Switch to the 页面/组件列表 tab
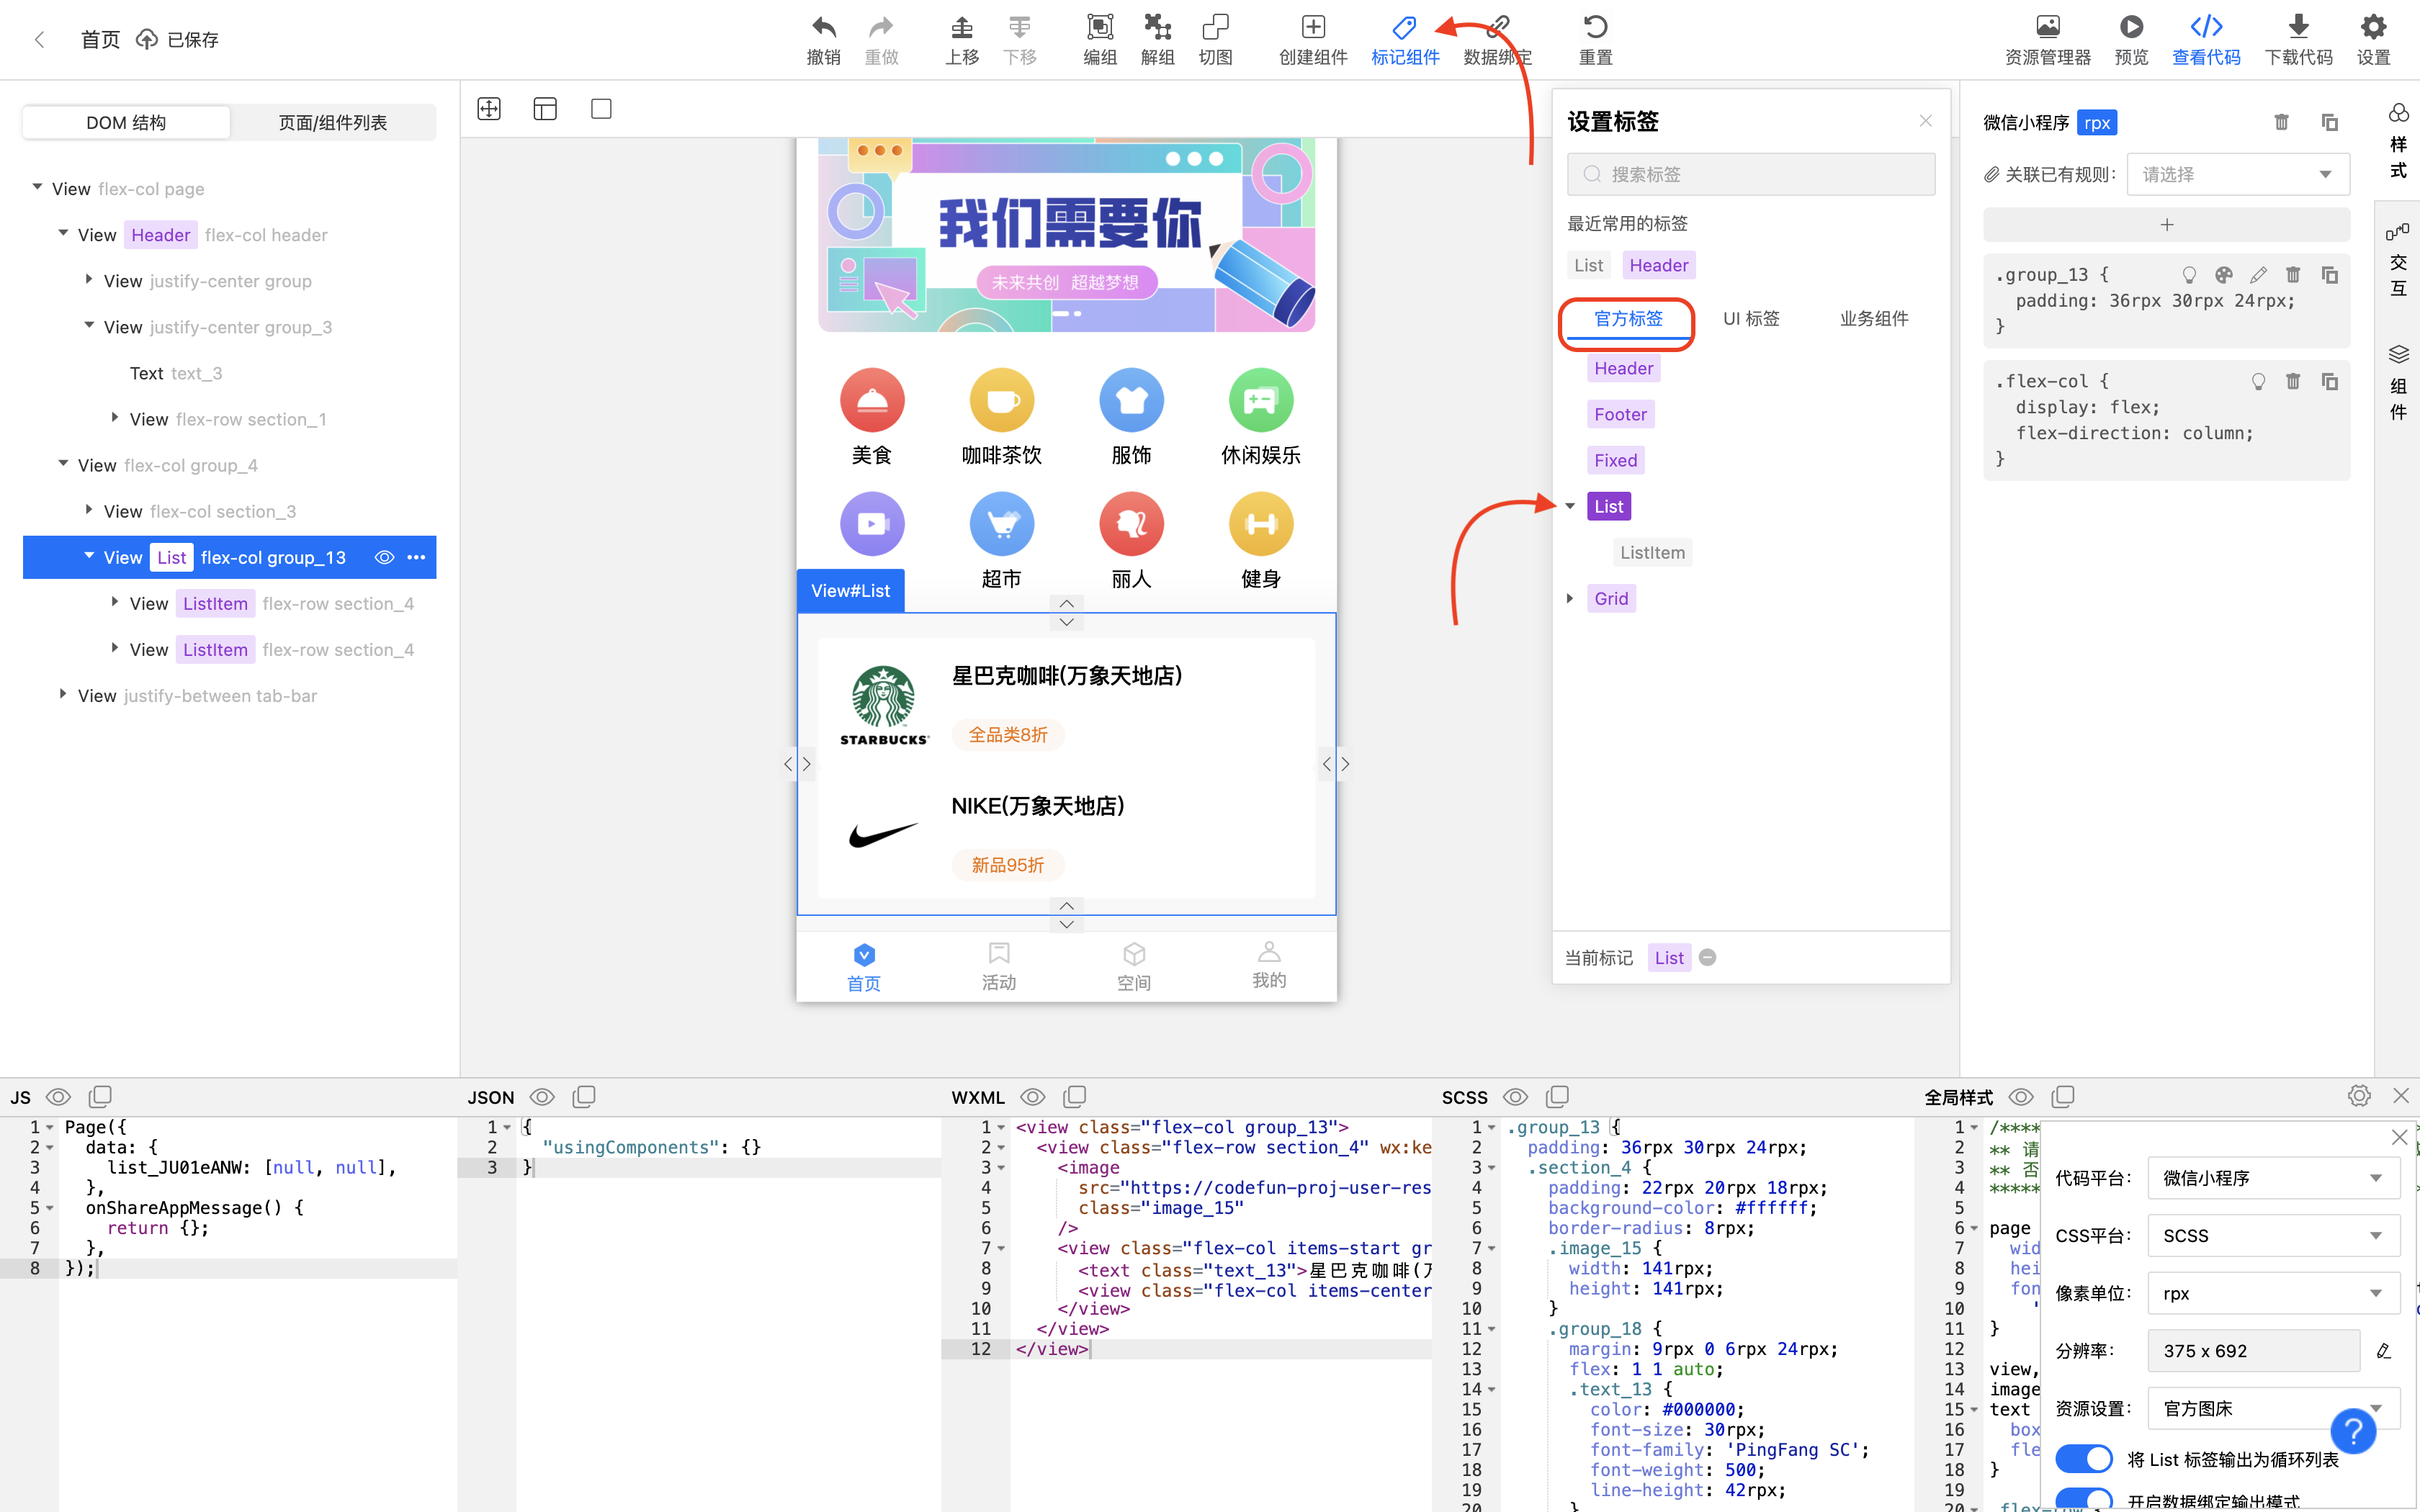The image size is (2420, 1512). [x=331, y=121]
